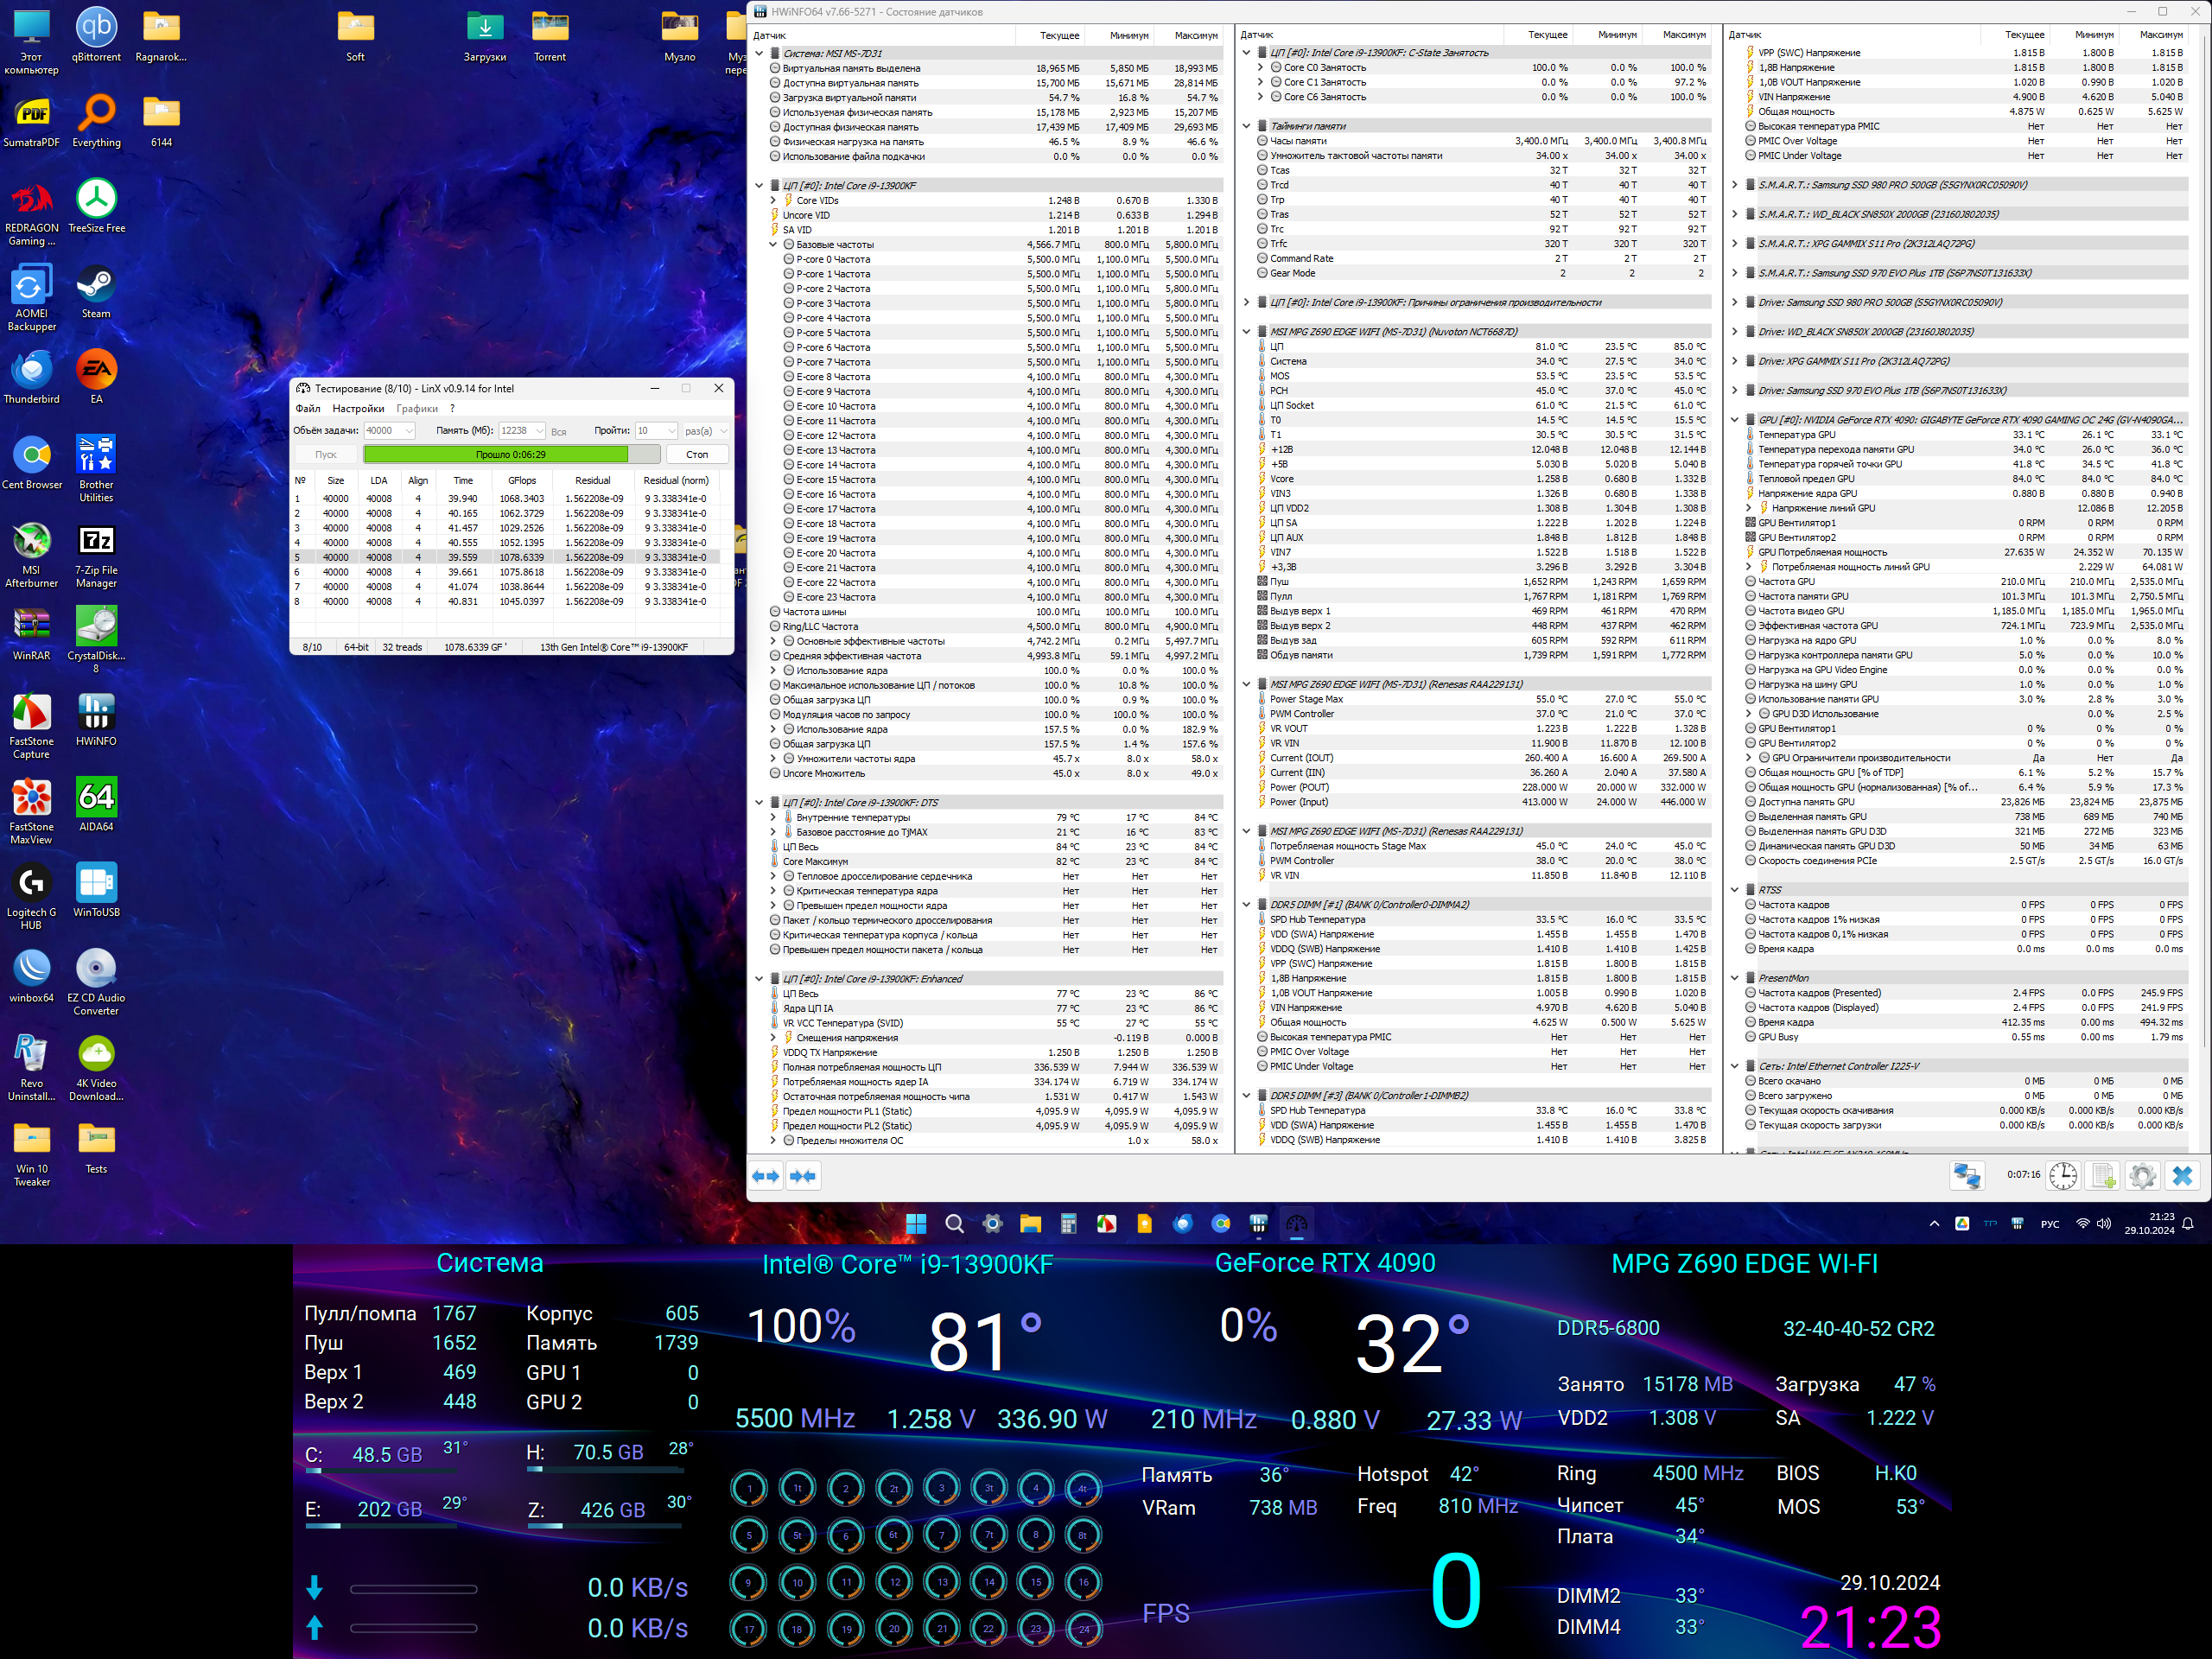The width and height of the screenshot is (2212, 1659).
Task: Expand Samsung SSD 980 PRO S.M.A.R.T. section
Action: coord(1735,185)
